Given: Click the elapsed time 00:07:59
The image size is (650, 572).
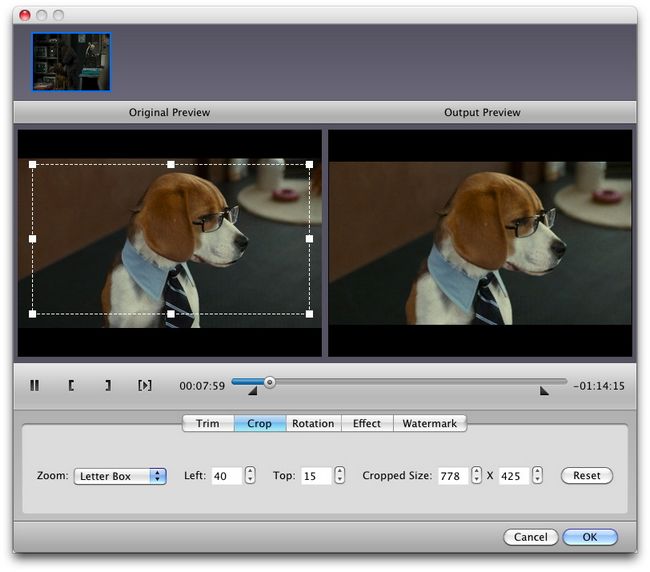Looking at the screenshot, I should pos(202,386).
